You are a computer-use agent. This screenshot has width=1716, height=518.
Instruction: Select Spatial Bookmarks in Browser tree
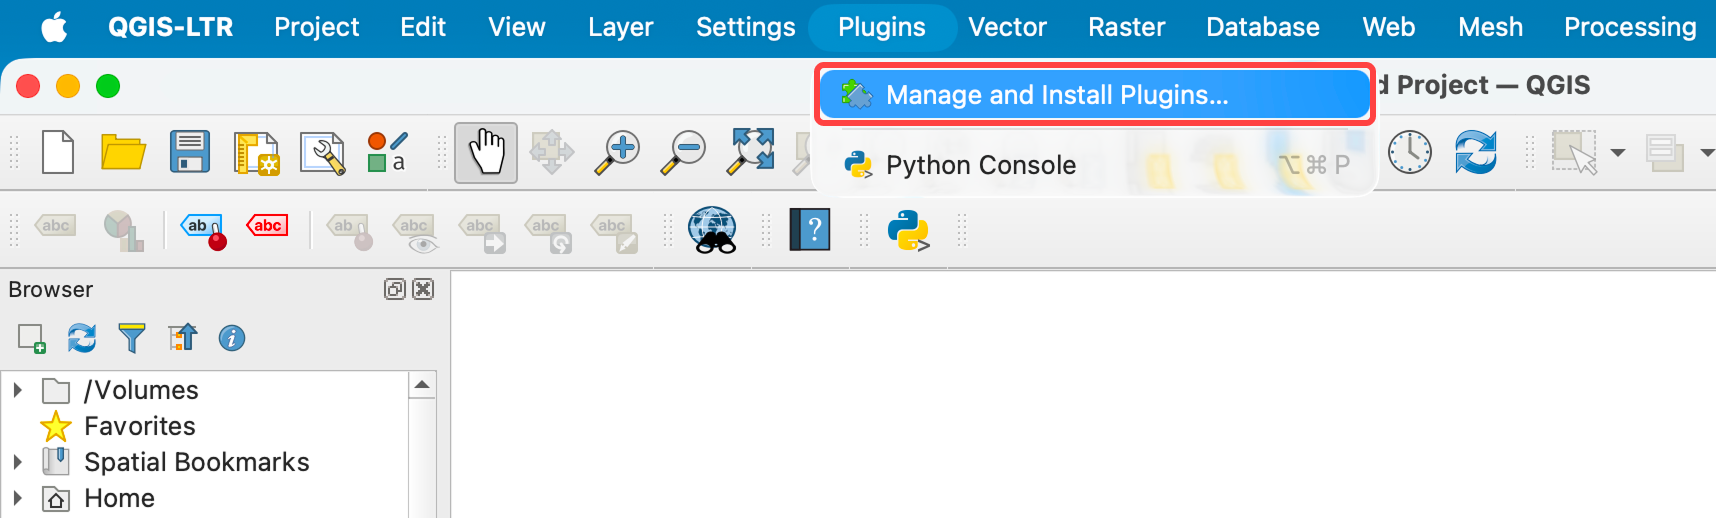click(x=197, y=462)
